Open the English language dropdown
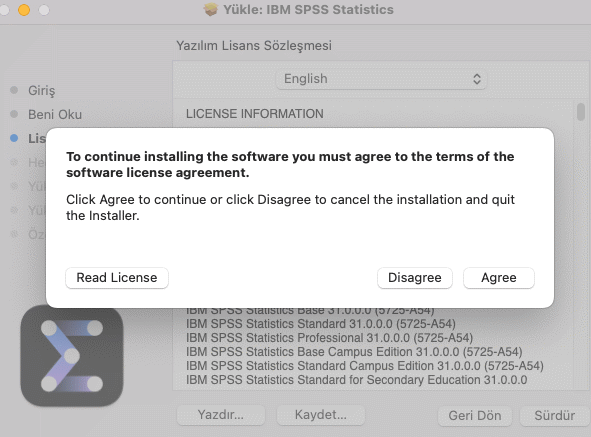 (381, 79)
